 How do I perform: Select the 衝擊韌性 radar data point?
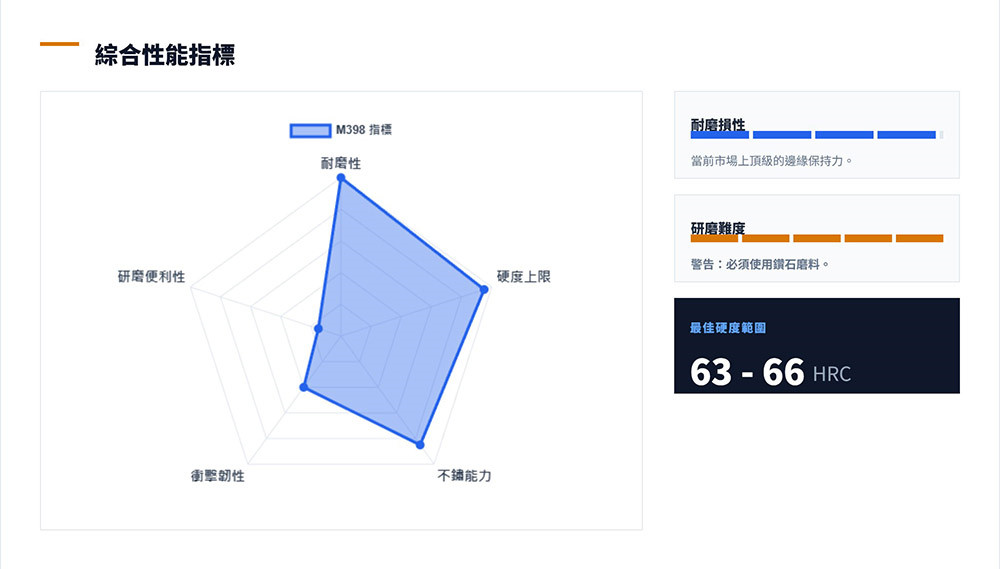tap(303, 387)
